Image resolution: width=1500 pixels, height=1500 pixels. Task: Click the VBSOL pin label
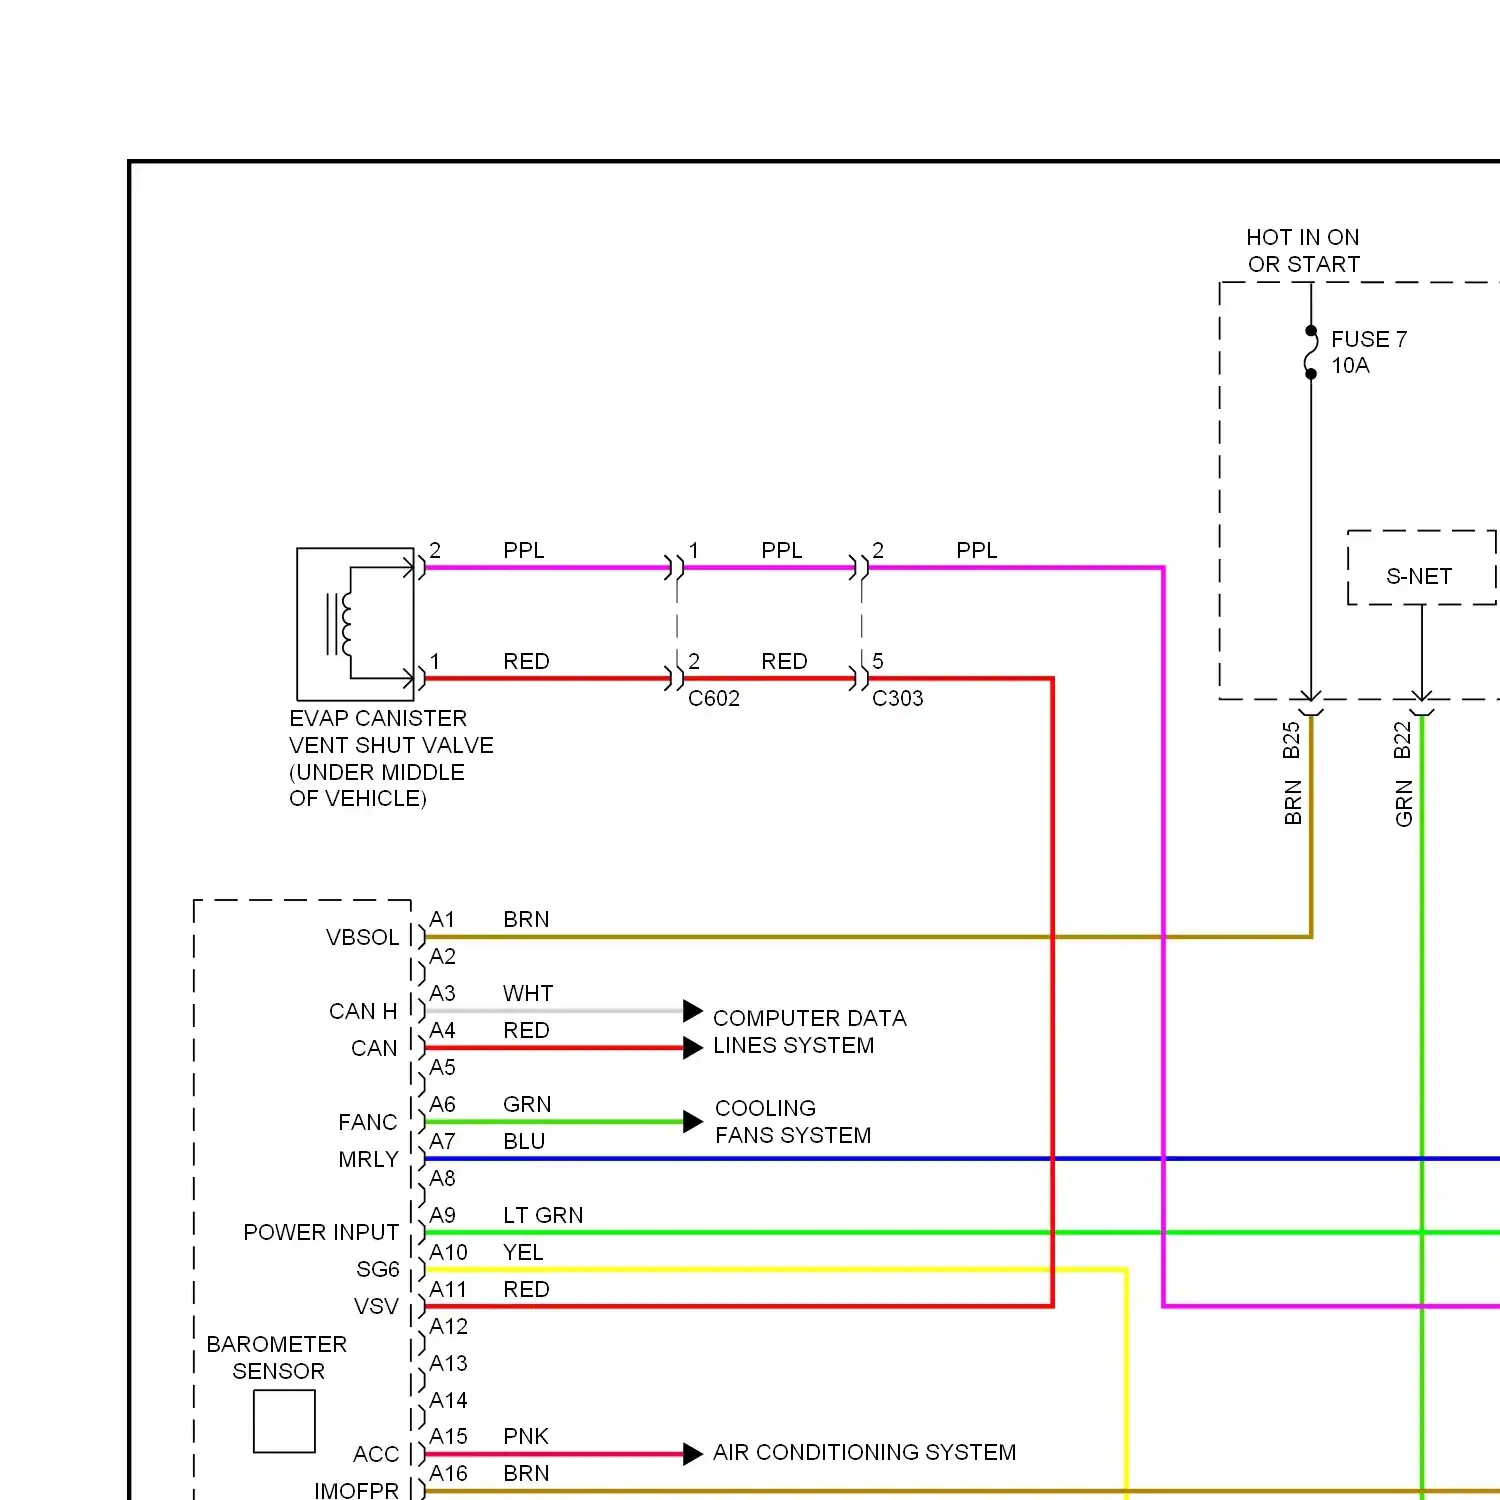click(x=362, y=938)
